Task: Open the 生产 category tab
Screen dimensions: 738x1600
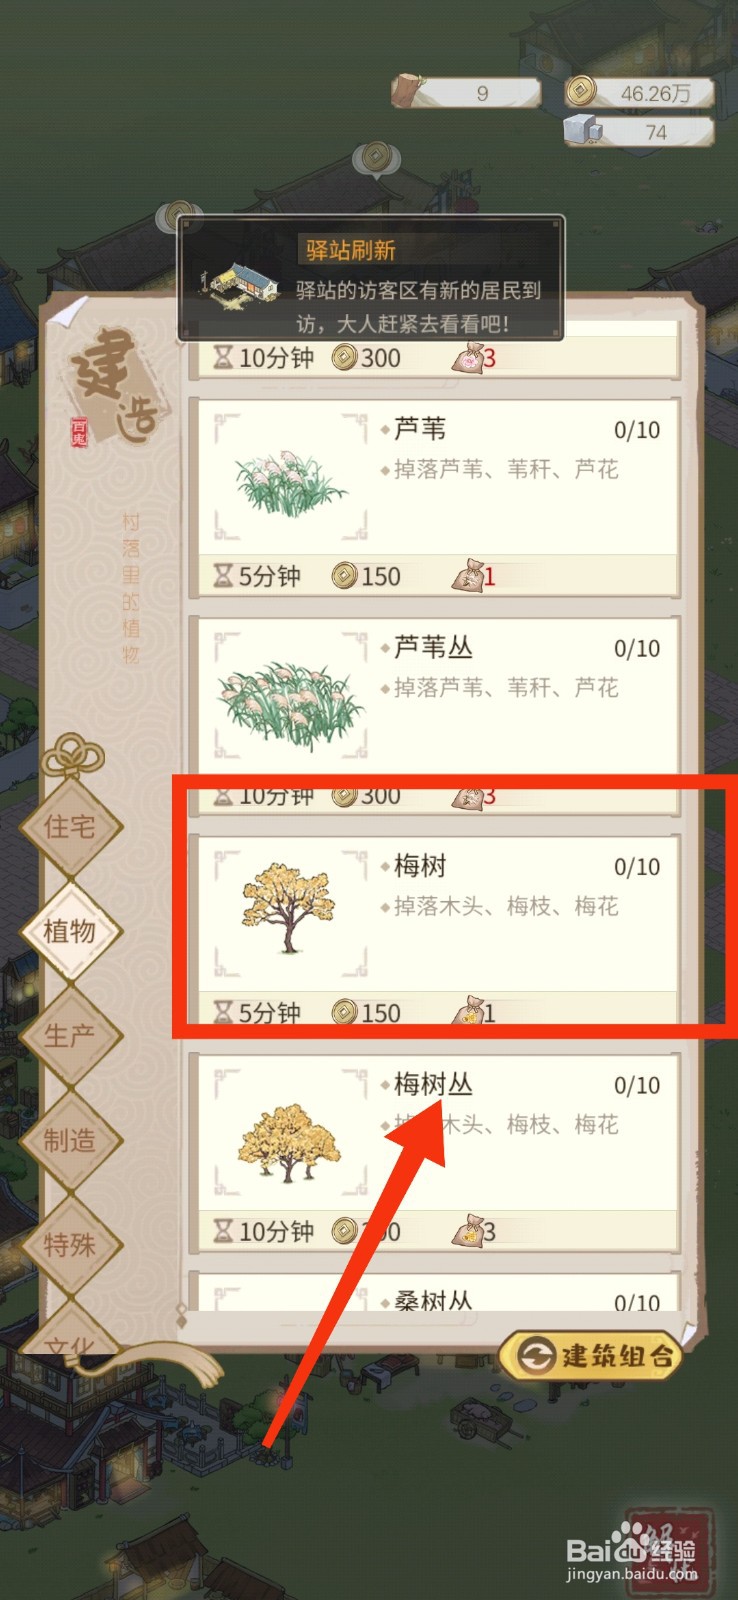Action: 70,1035
